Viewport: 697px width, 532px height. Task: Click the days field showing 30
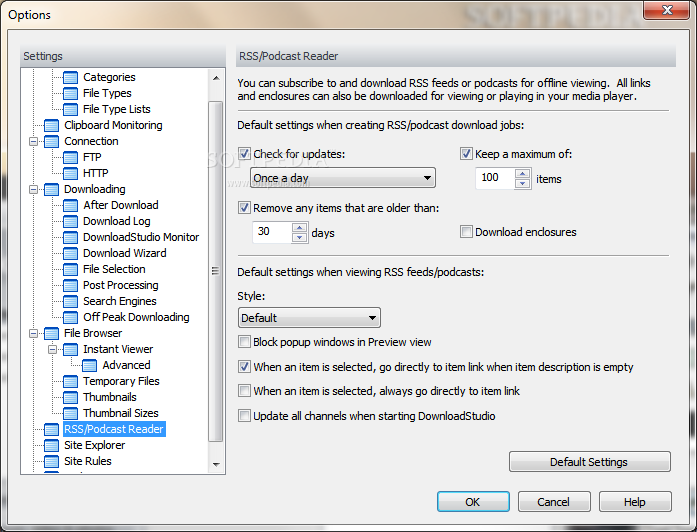(x=272, y=232)
